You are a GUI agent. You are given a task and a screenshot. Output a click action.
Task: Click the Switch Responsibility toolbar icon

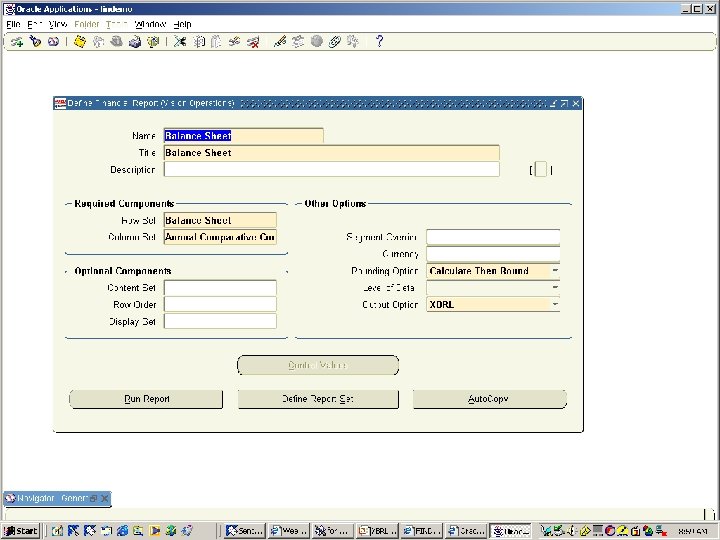pyautogui.click(x=117, y=42)
